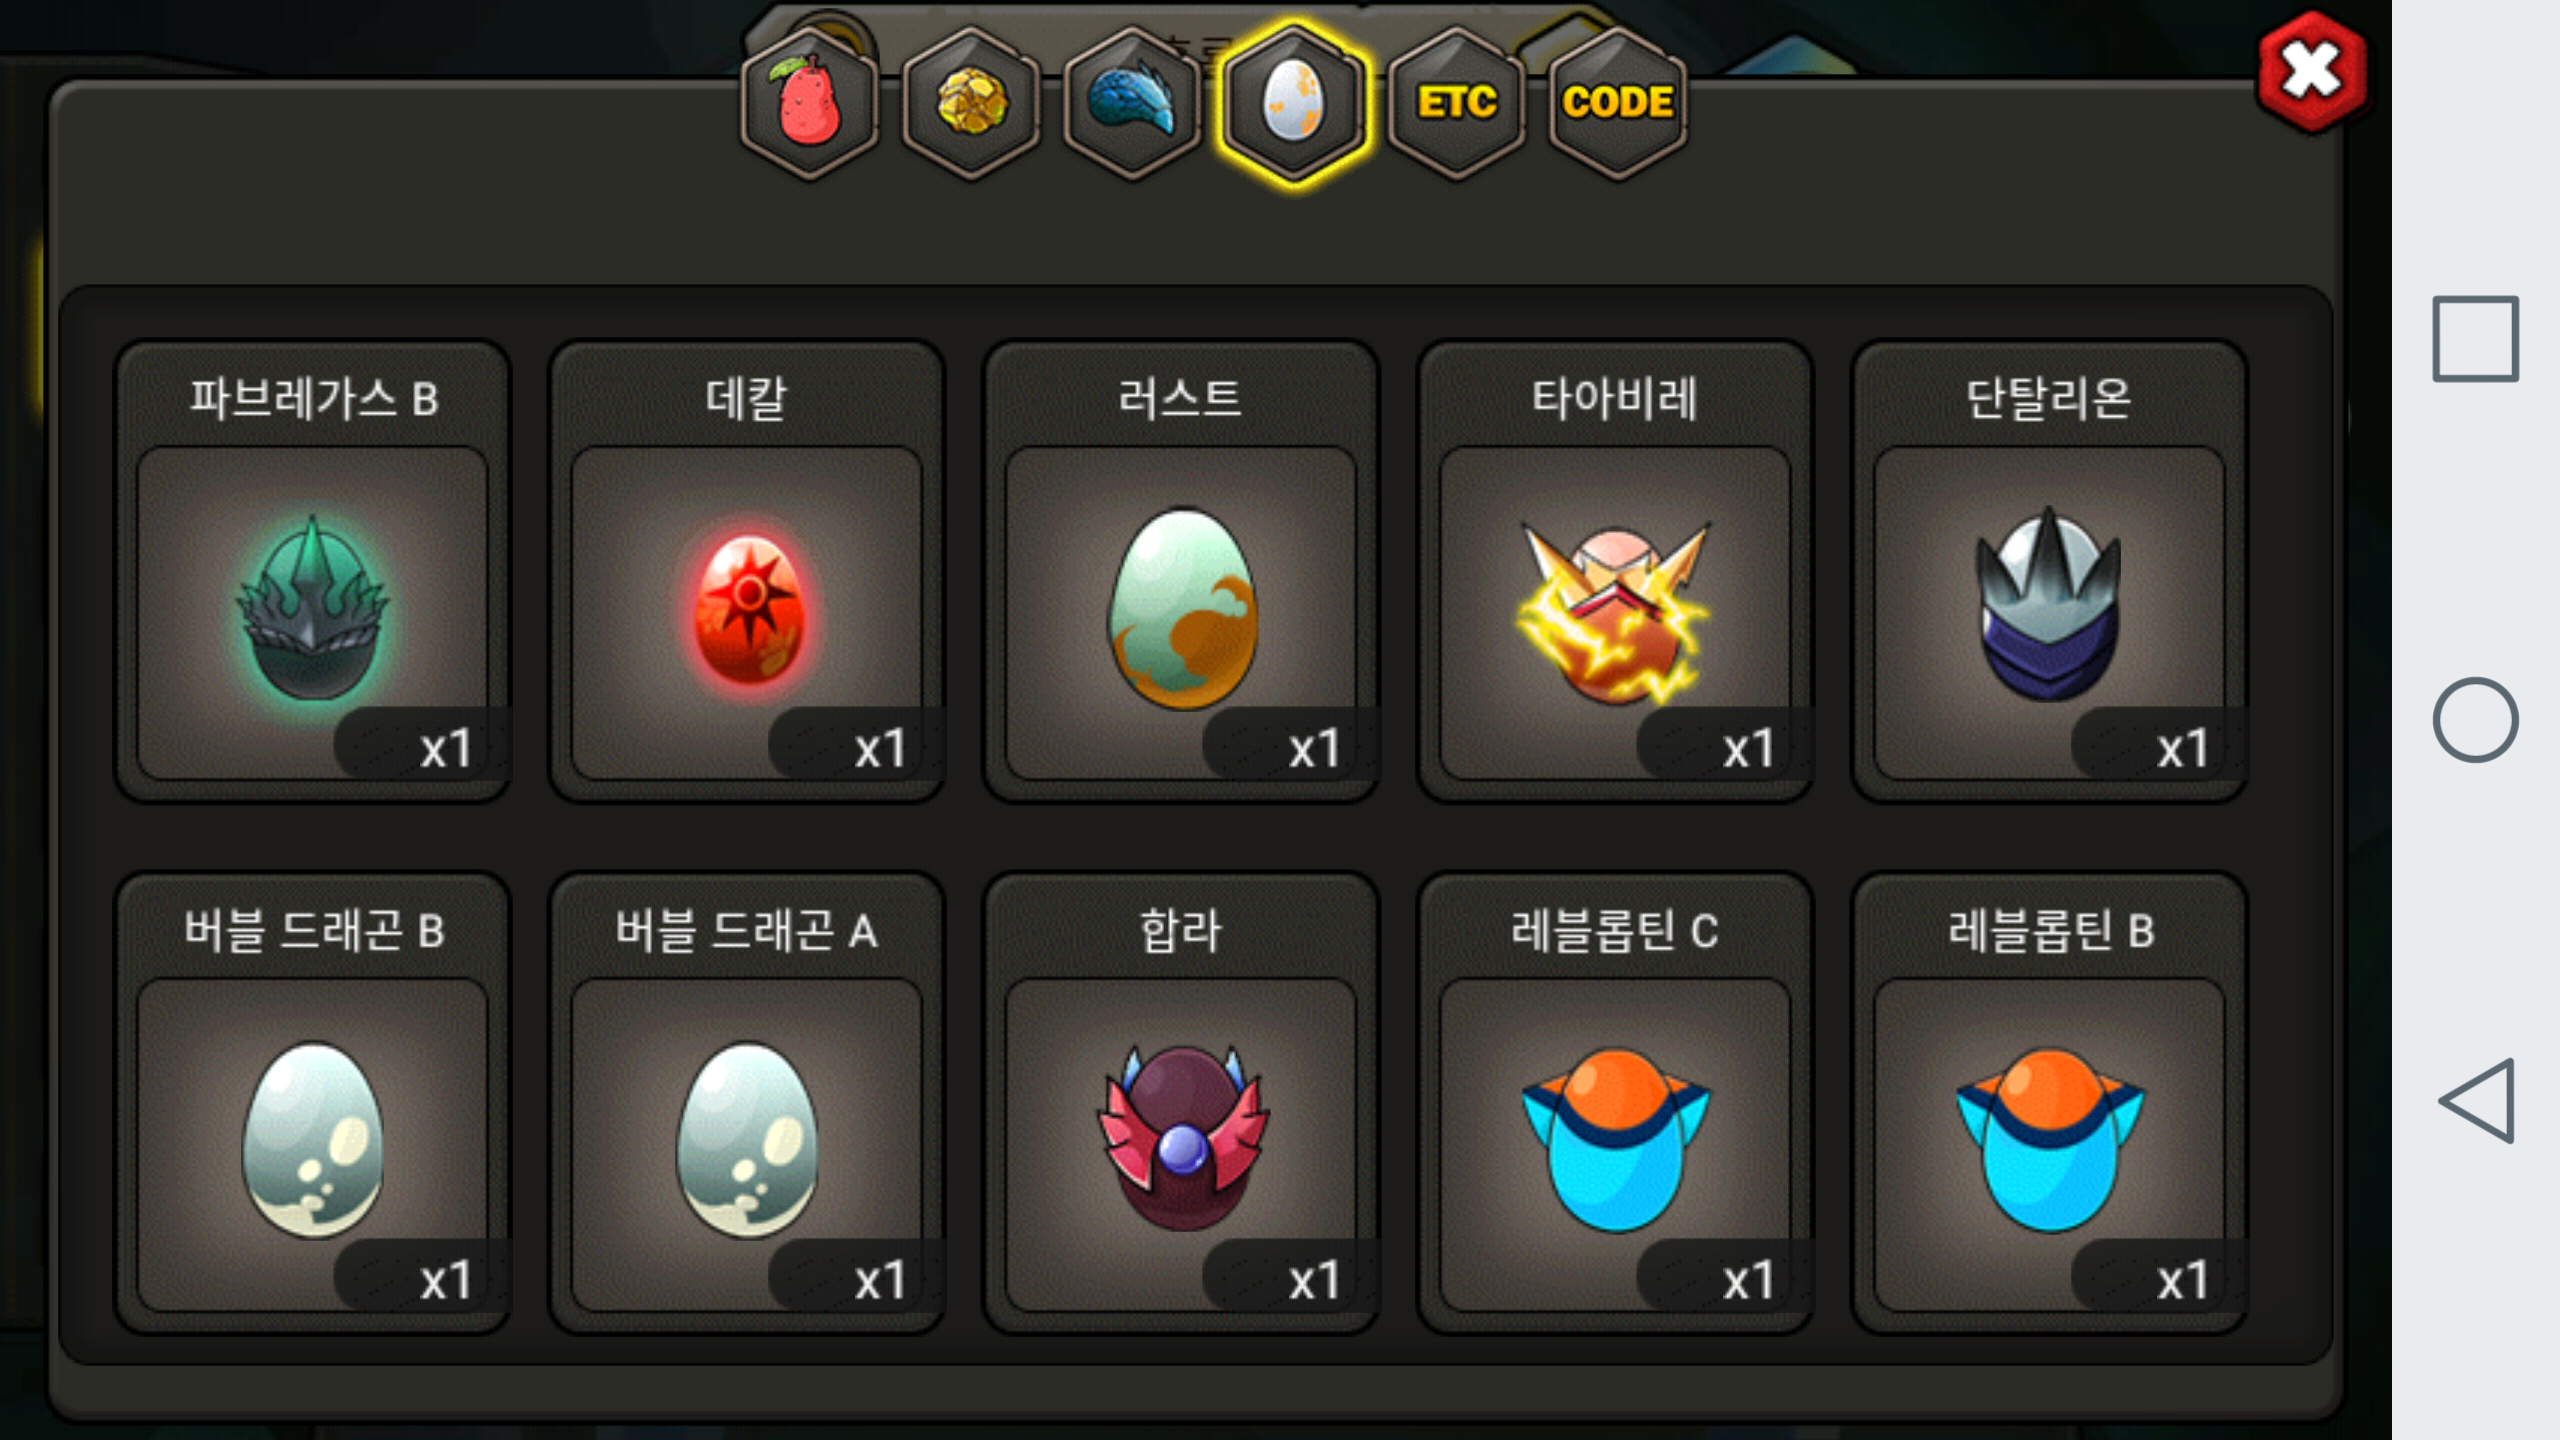Open Android recent apps square button
This screenshot has height=1440, width=2560.
[x=2476, y=338]
